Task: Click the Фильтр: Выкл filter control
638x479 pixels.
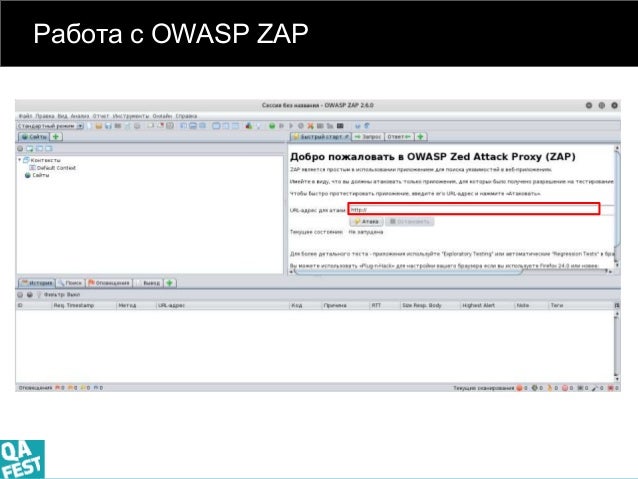Action: click(x=58, y=294)
